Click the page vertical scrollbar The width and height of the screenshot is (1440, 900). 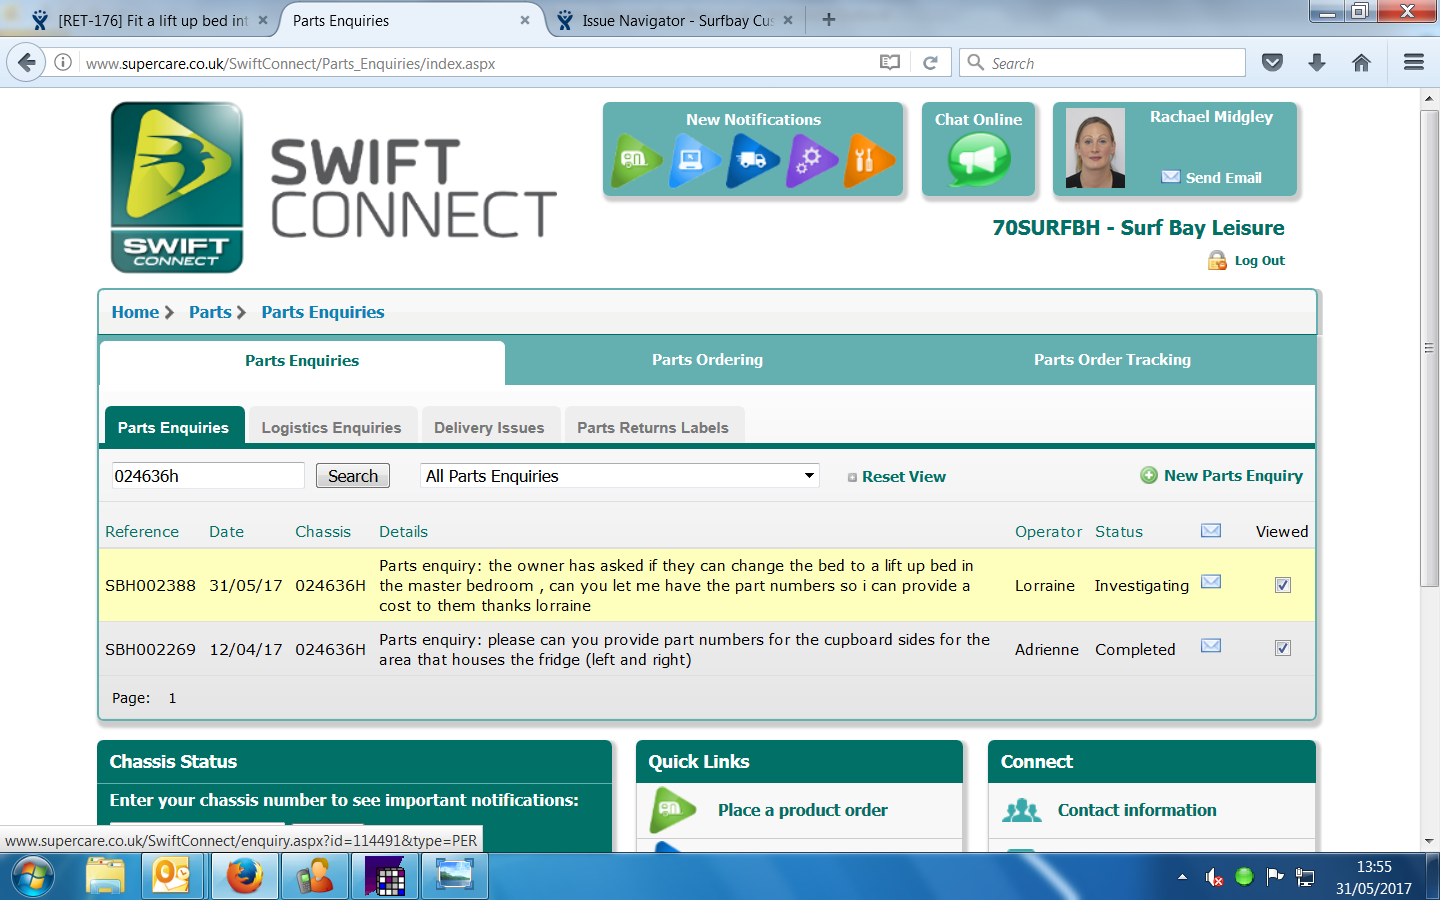coord(1429,350)
